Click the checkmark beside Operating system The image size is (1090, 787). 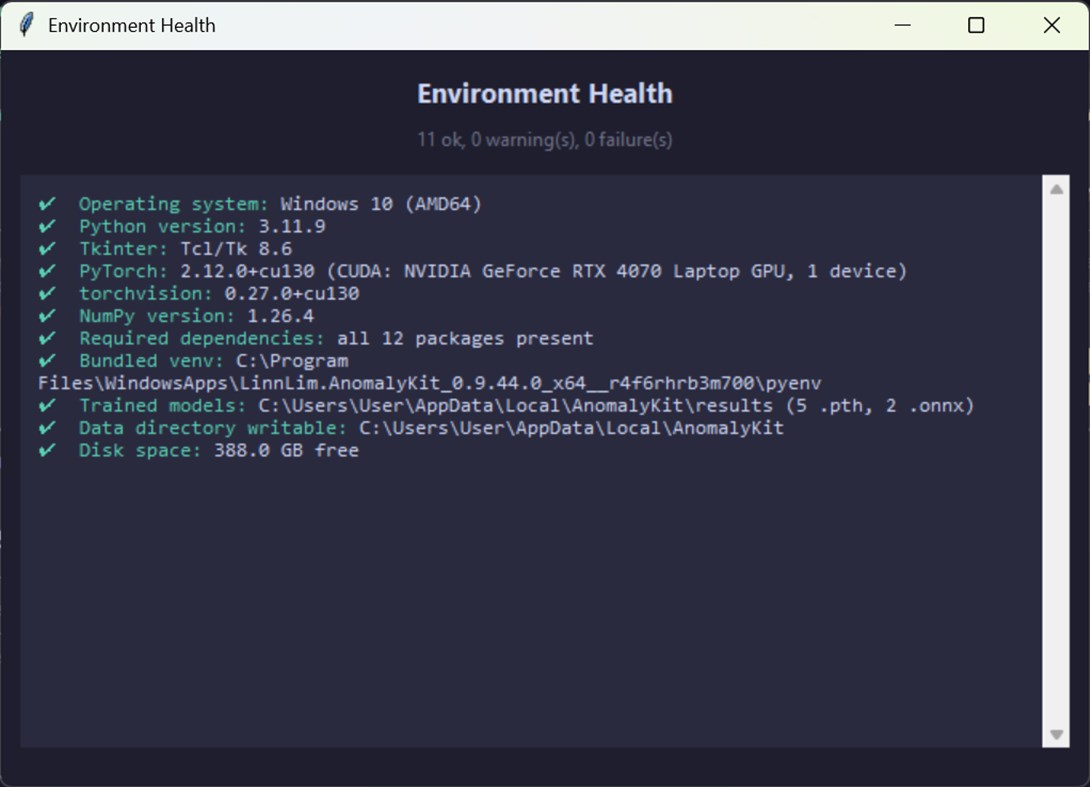pyautogui.click(x=47, y=204)
